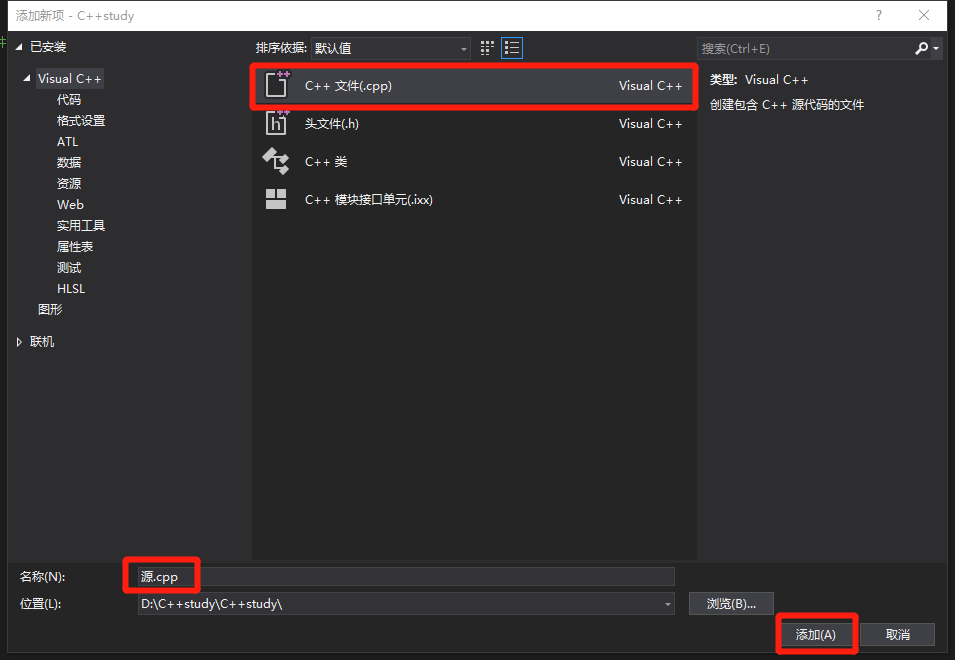Click the header file (.h) template icon
The image size is (955, 660).
(277, 123)
